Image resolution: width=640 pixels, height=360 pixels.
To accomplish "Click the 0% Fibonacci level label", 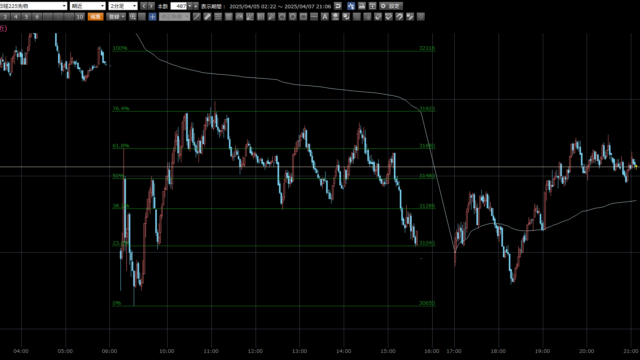I will pyautogui.click(x=117, y=303).
